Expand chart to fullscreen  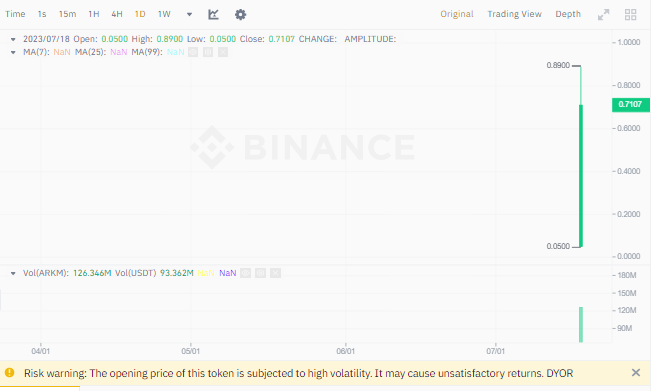(603, 15)
